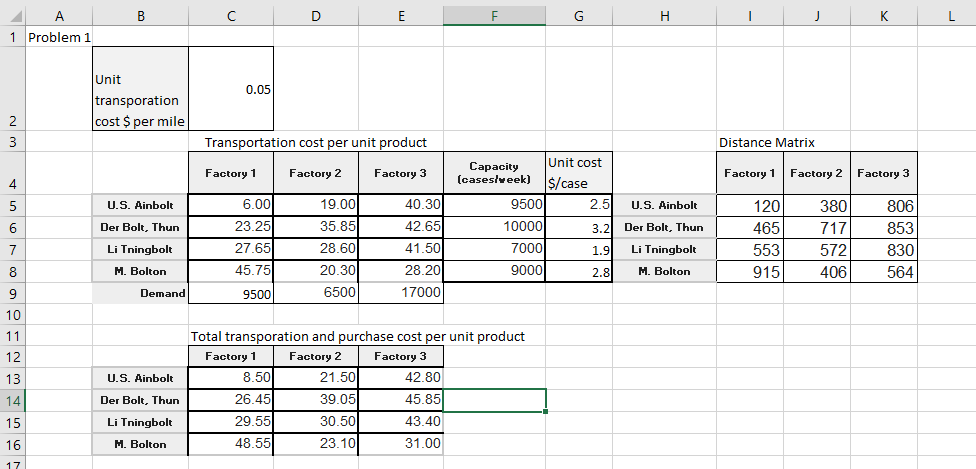The image size is (976, 469).
Task: Select the 'Capacity (cases/week)' header cell
Action: (494, 173)
